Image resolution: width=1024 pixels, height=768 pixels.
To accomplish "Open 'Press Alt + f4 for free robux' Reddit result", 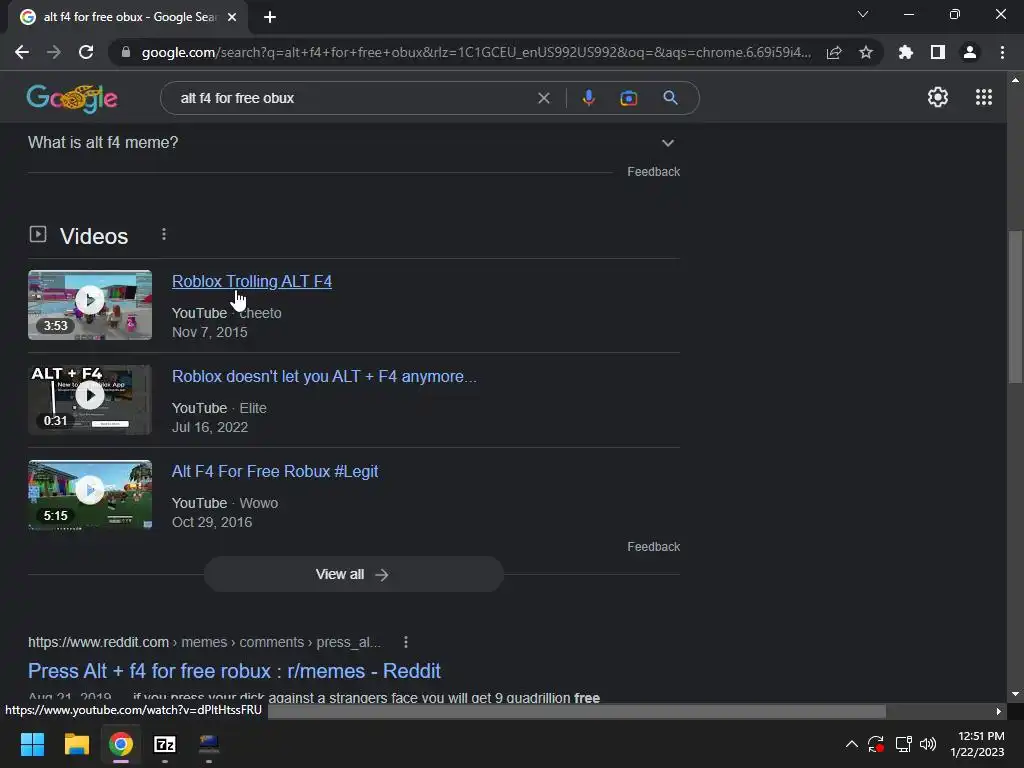I will 234,671.
